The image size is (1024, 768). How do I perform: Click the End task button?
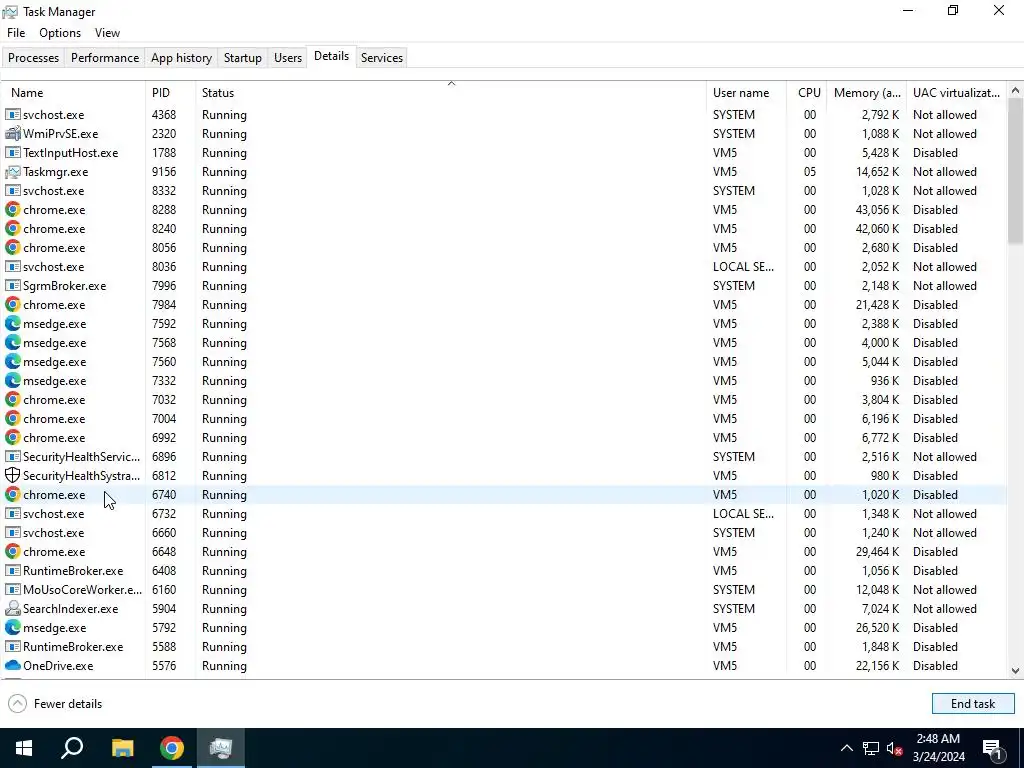973,703
